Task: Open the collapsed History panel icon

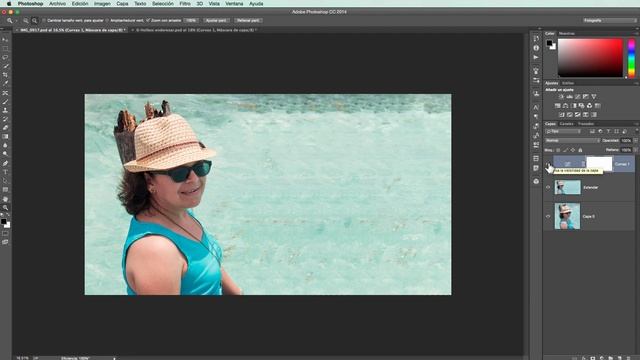Action: [x=536, y=39]
